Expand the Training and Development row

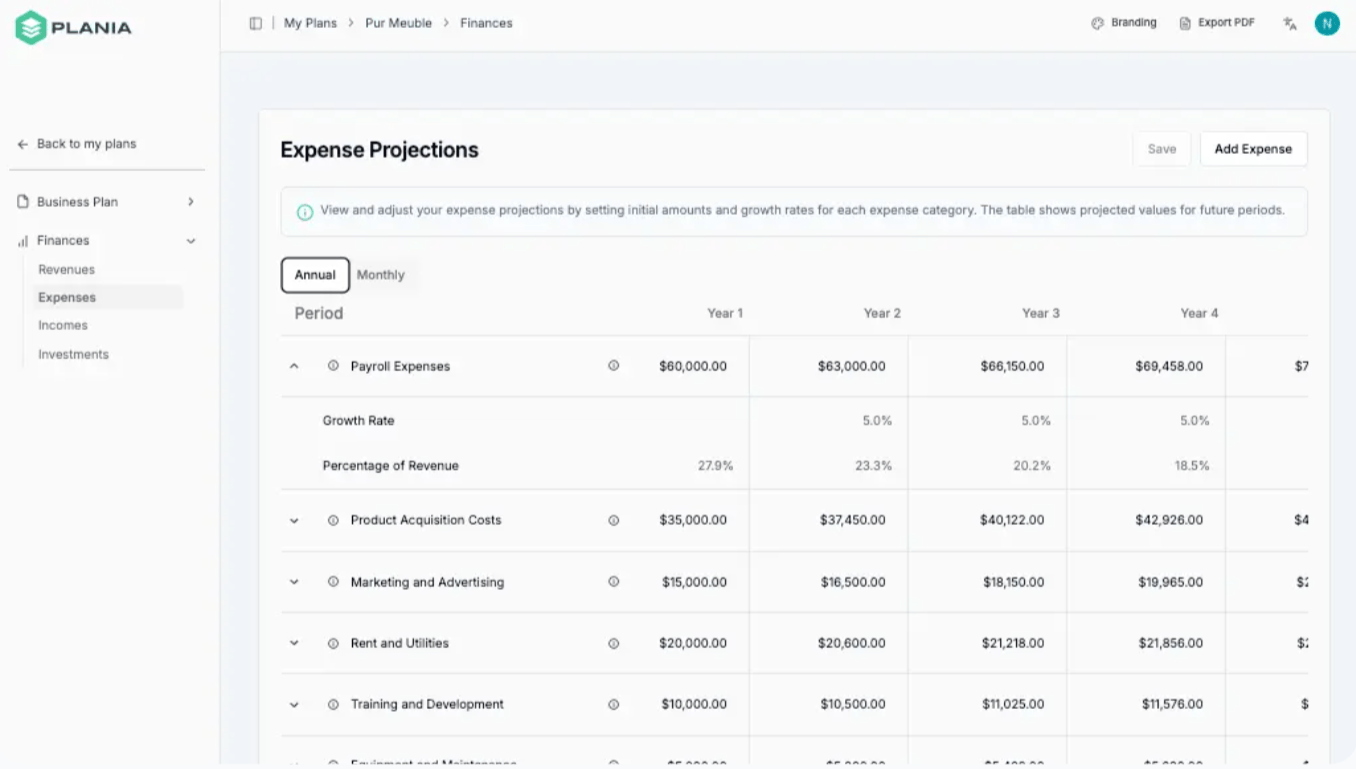pyautogui.click(x=294, y=705)
